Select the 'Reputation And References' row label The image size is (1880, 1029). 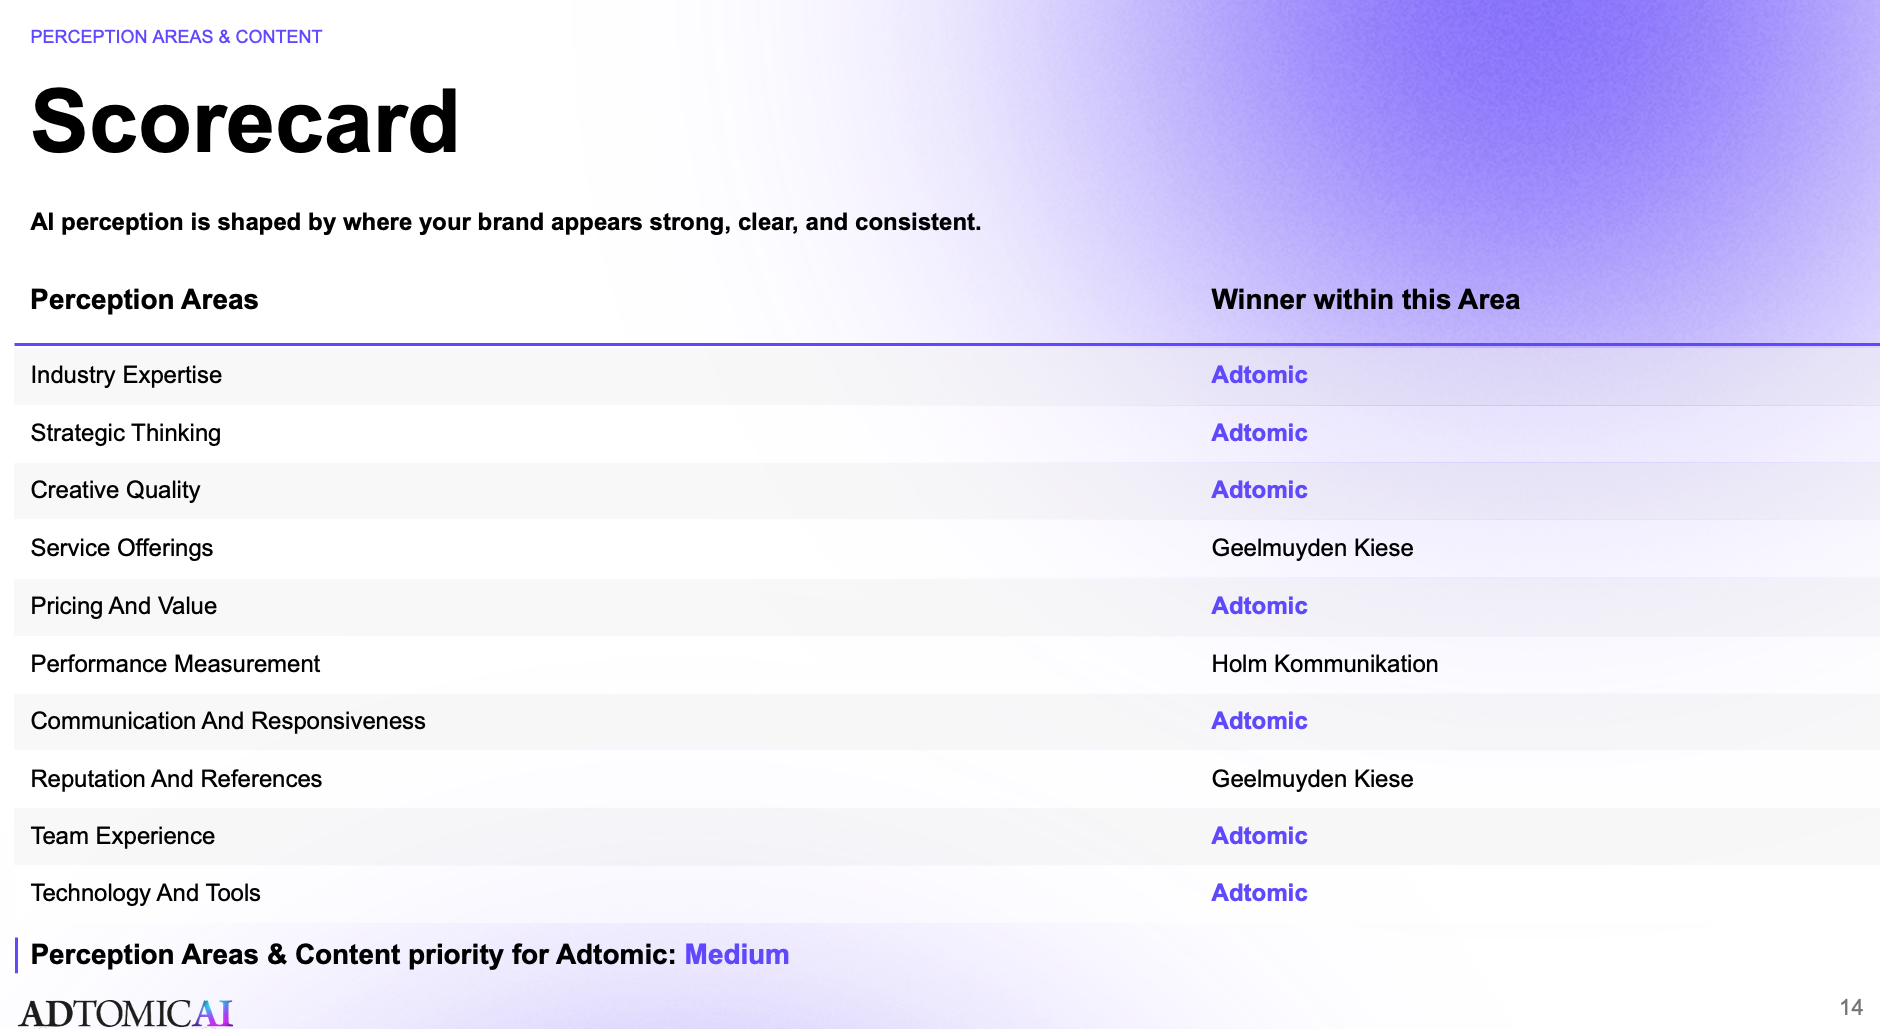tap(176, 779)
